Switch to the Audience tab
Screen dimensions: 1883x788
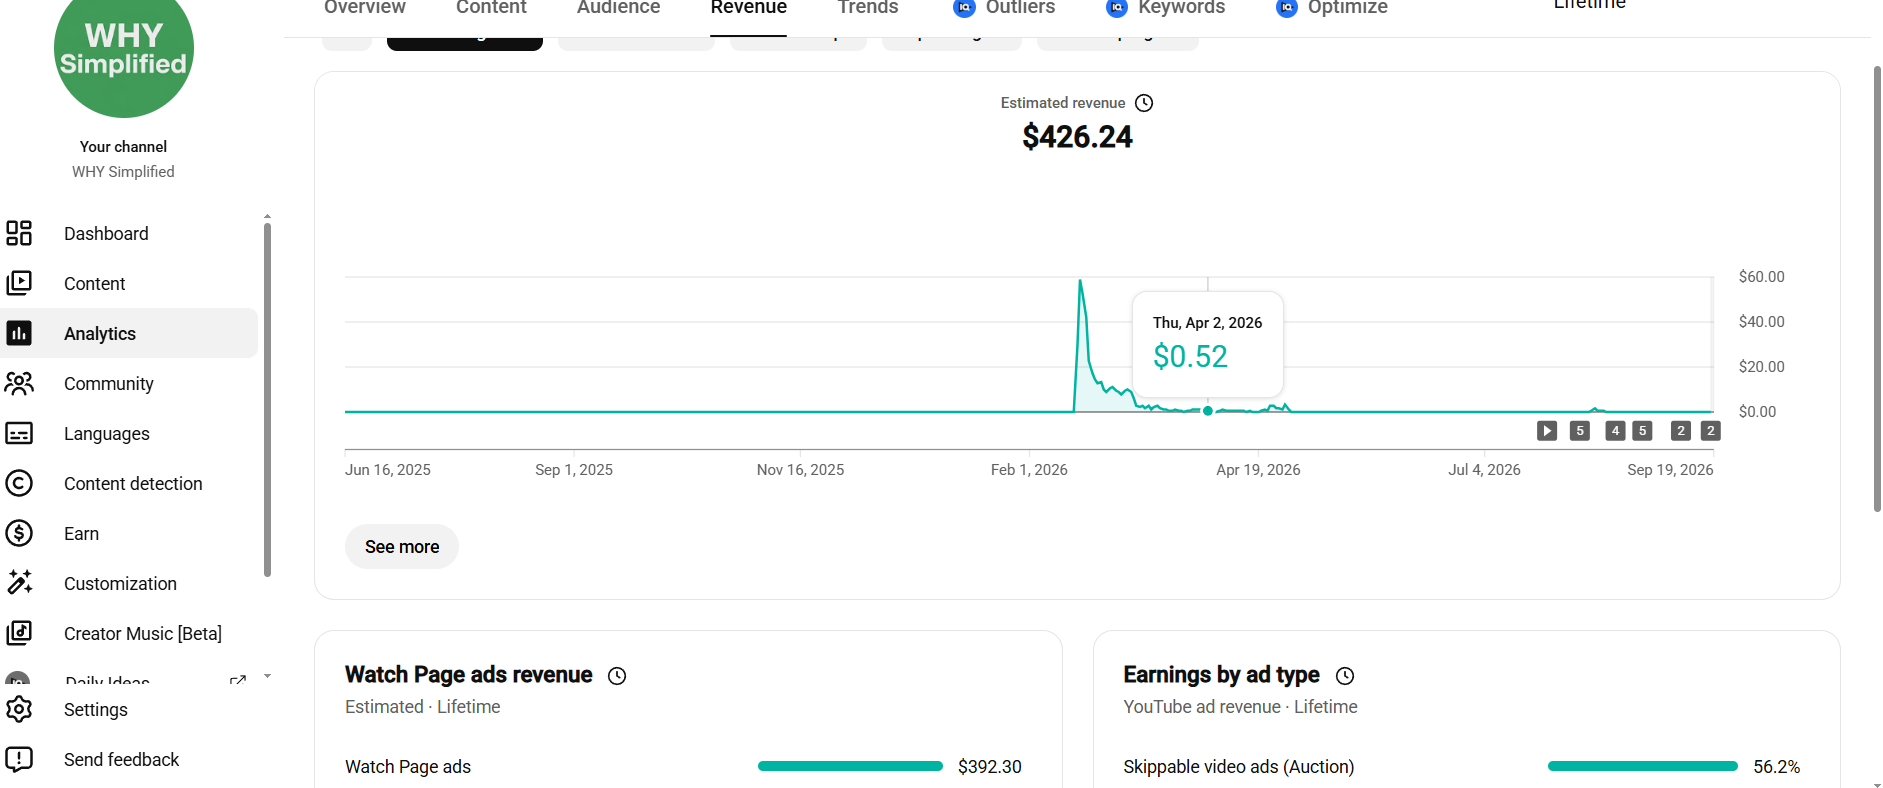[x=618, y=8]
